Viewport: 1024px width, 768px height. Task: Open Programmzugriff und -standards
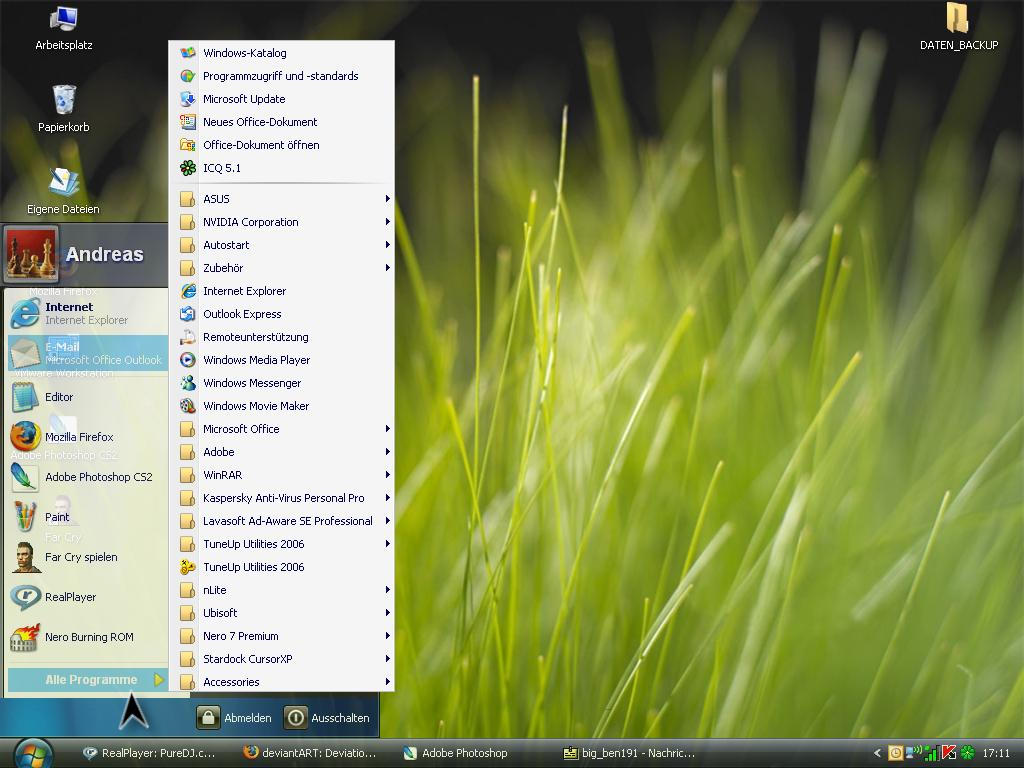point(281,76)
